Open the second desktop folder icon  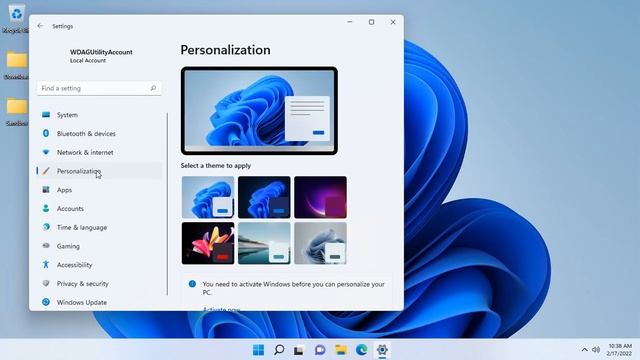click(x=16, y=65)
